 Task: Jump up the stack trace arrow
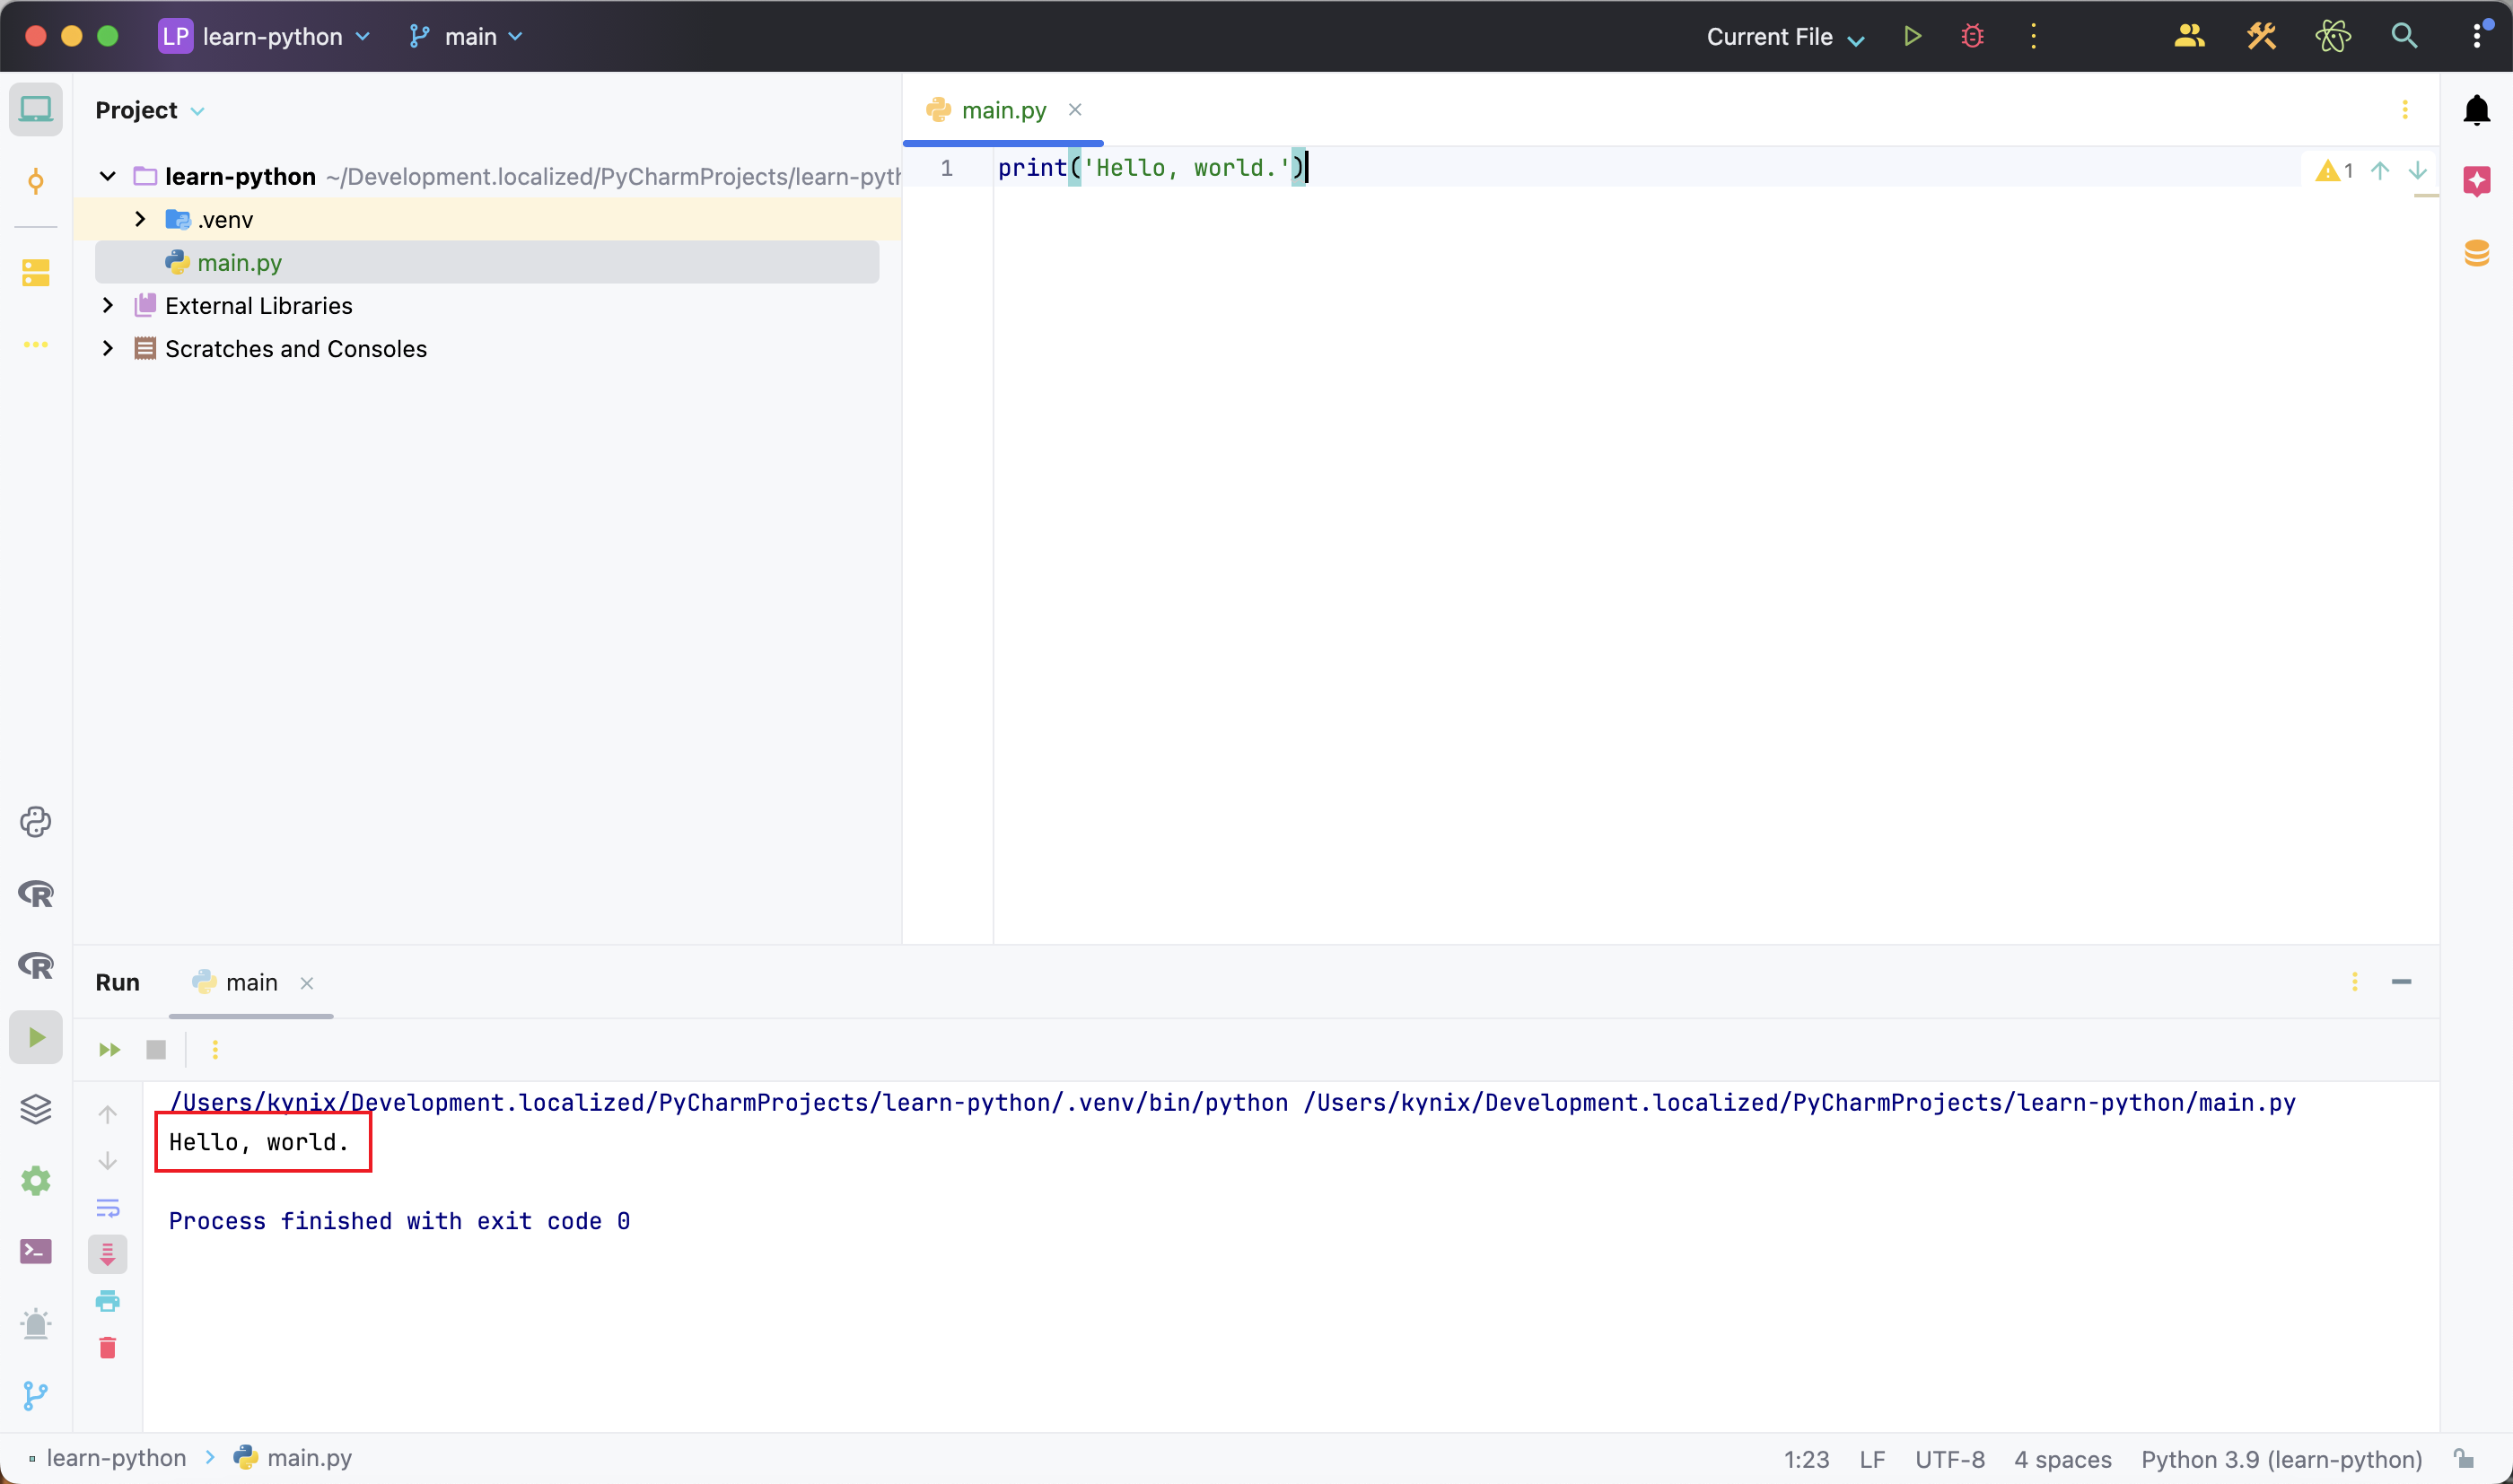click(x=108, y=1114)
